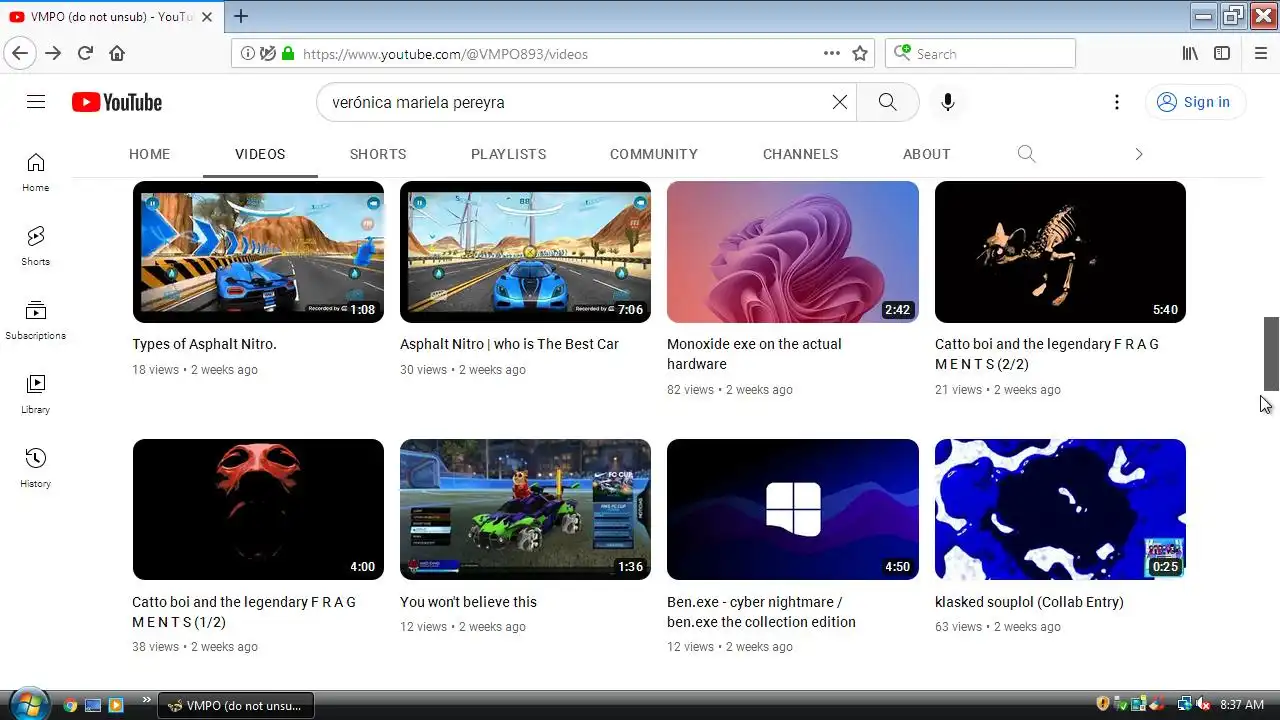The height and width of the screenshot is (720, 1280).
Task: Open title 'Monoxide exe on the actual hardware'
Action: click(754, 354)
